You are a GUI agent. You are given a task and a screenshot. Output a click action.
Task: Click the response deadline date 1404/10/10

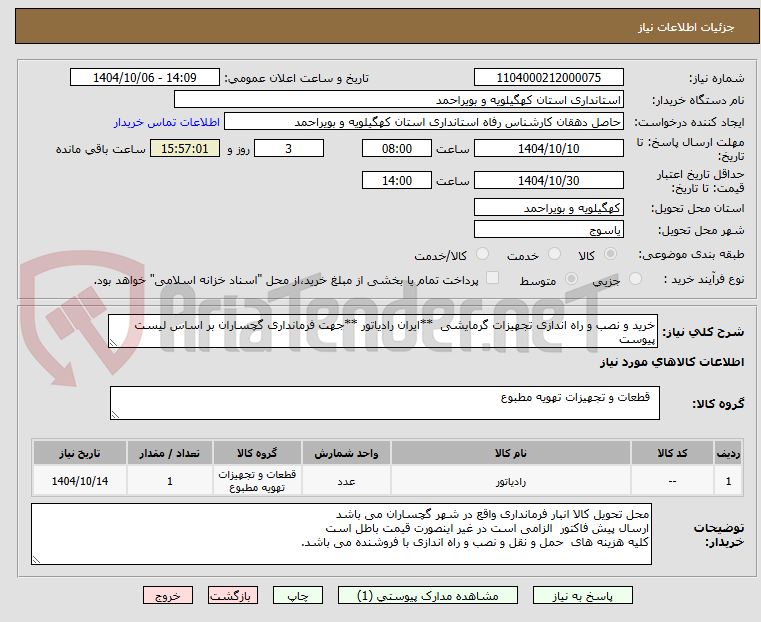coord(548,148)
